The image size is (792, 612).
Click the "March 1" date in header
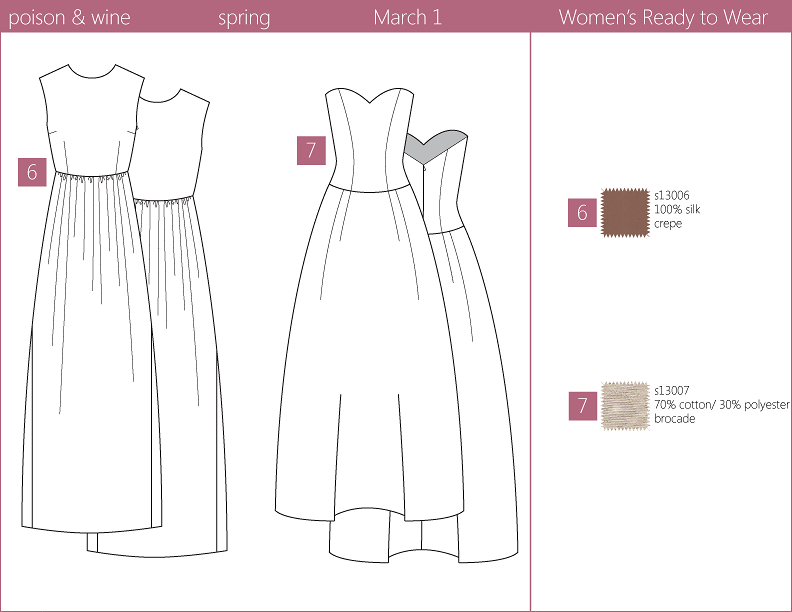408,17
